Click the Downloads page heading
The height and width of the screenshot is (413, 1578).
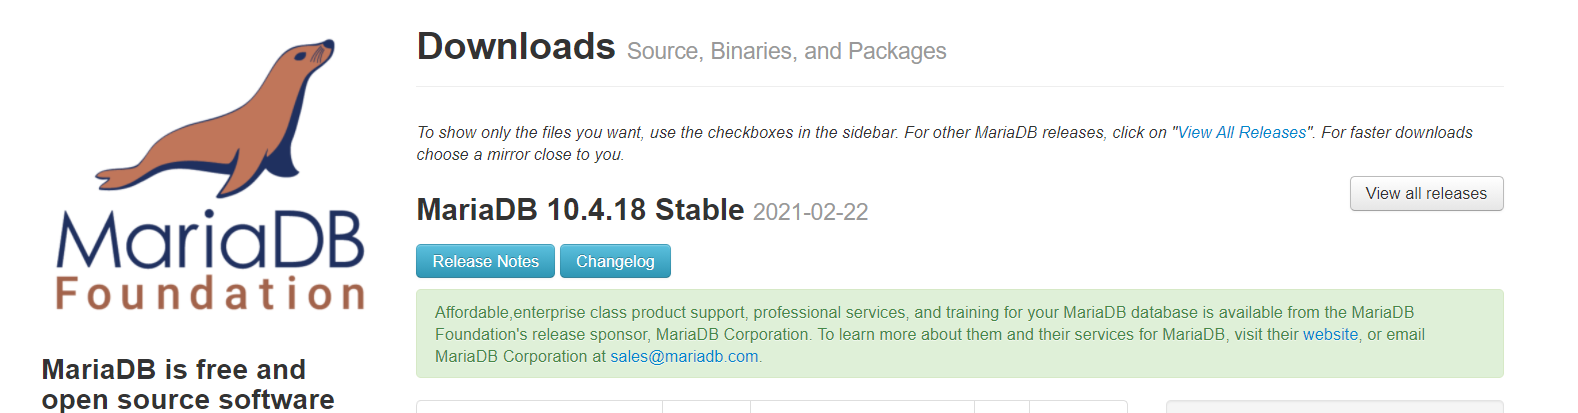pyautogui.click(x=516, y=47)
